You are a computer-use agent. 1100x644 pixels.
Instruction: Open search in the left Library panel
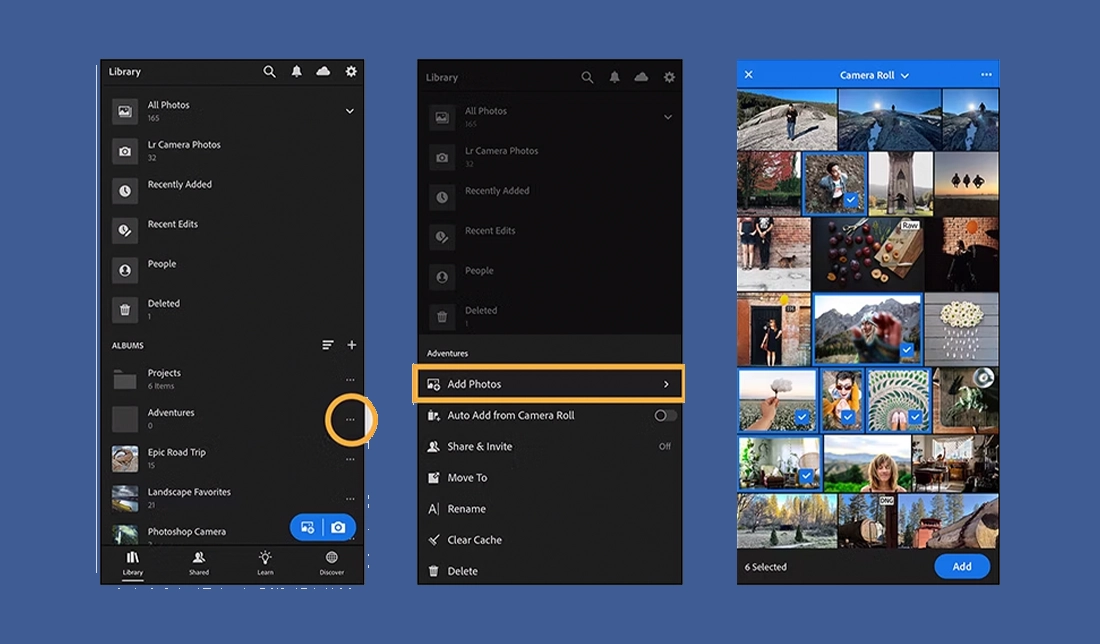click(270, 72)
